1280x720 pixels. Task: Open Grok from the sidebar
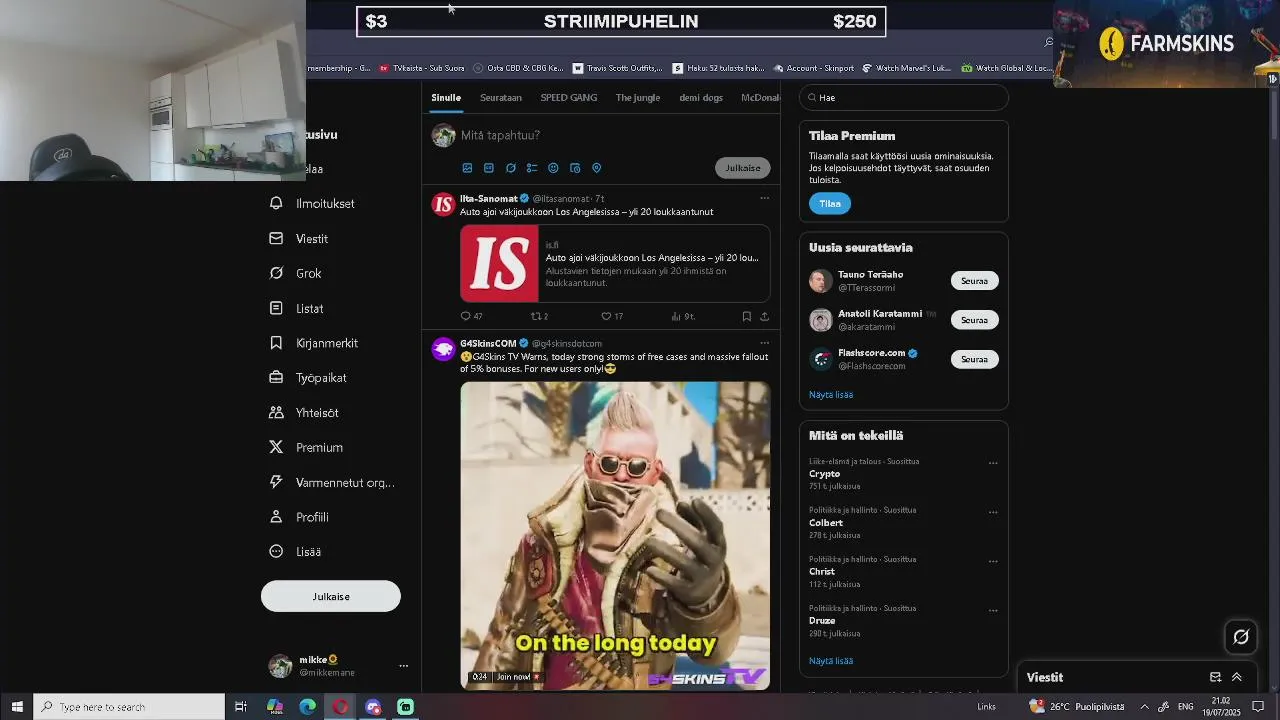[296, 274]
